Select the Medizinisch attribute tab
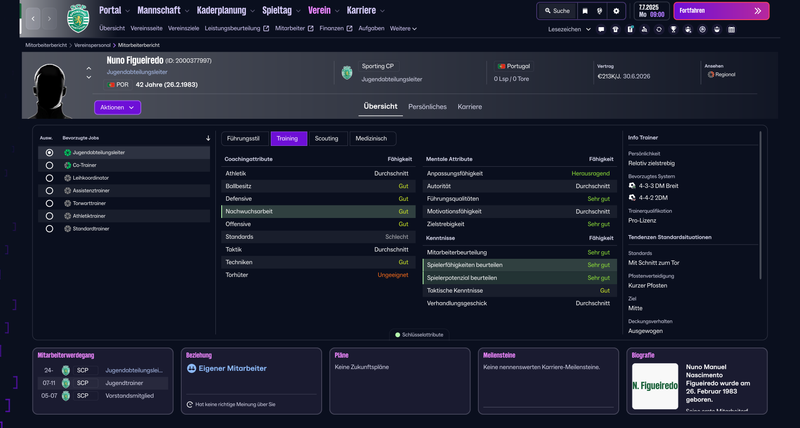 point(371,139)
